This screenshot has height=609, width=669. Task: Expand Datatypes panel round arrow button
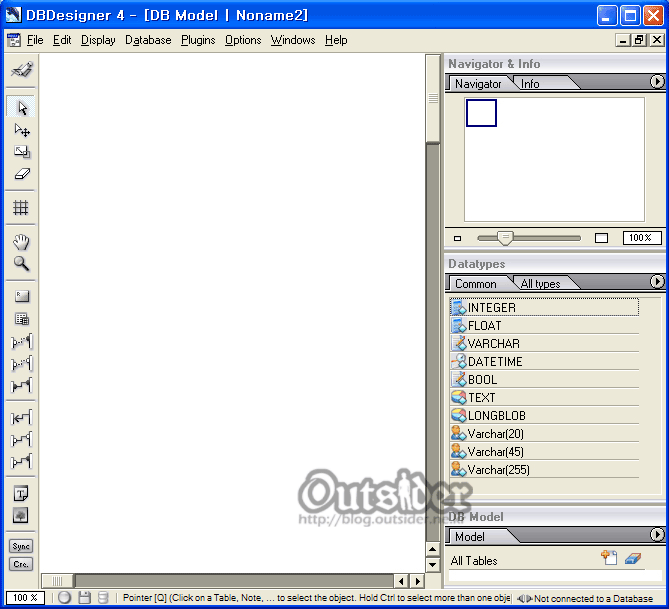tap(657, 281)
